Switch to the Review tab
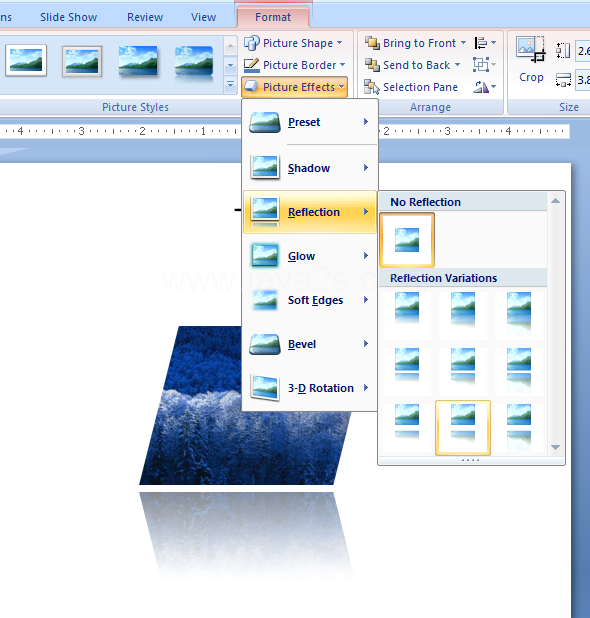This screenshot has height=618, width=590. 145,17
